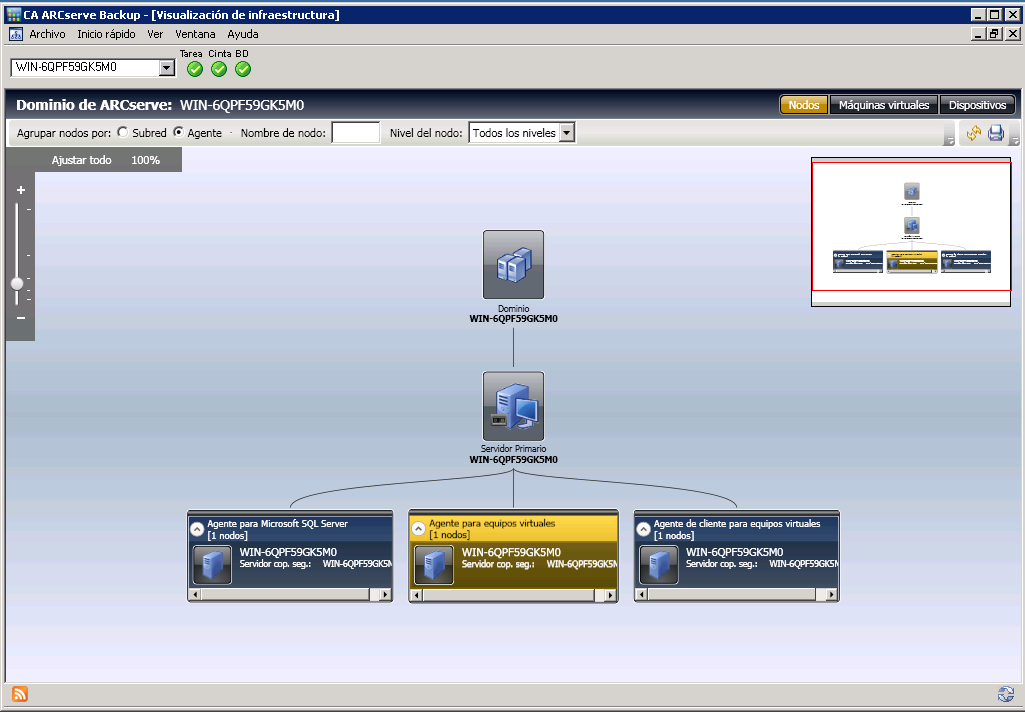Click the 100% zoom button
1025x712 pixels.
click(x=145, y=160)
